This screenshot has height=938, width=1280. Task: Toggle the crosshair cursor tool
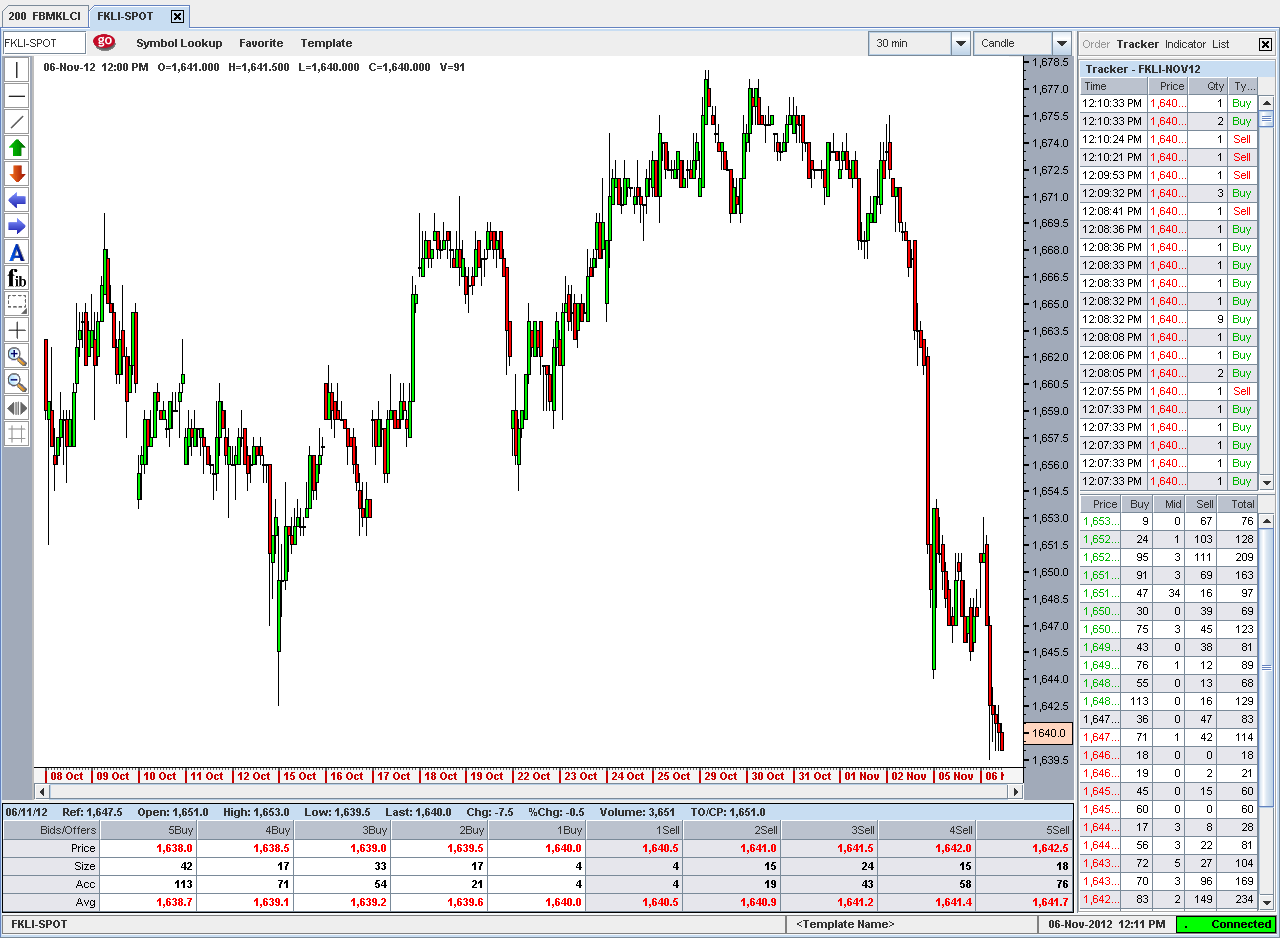(17, 330)
